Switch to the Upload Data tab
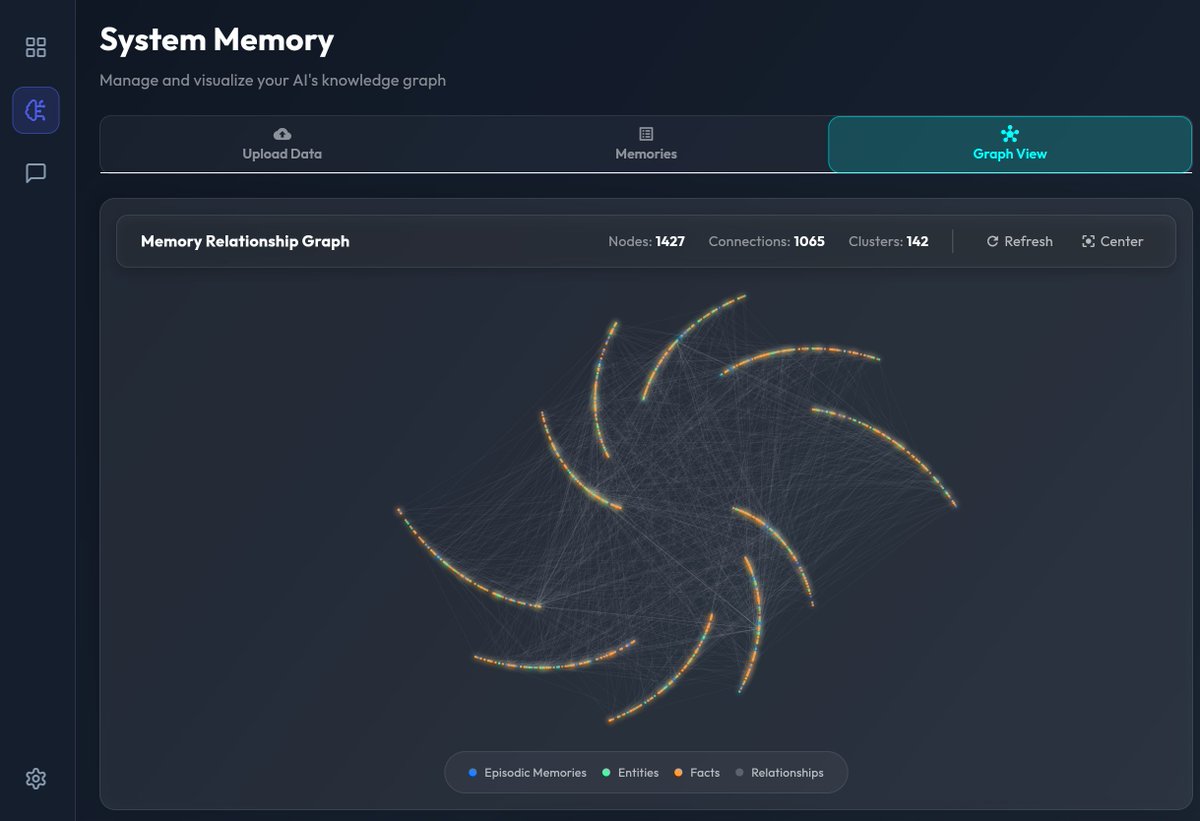 coord(282,143)
